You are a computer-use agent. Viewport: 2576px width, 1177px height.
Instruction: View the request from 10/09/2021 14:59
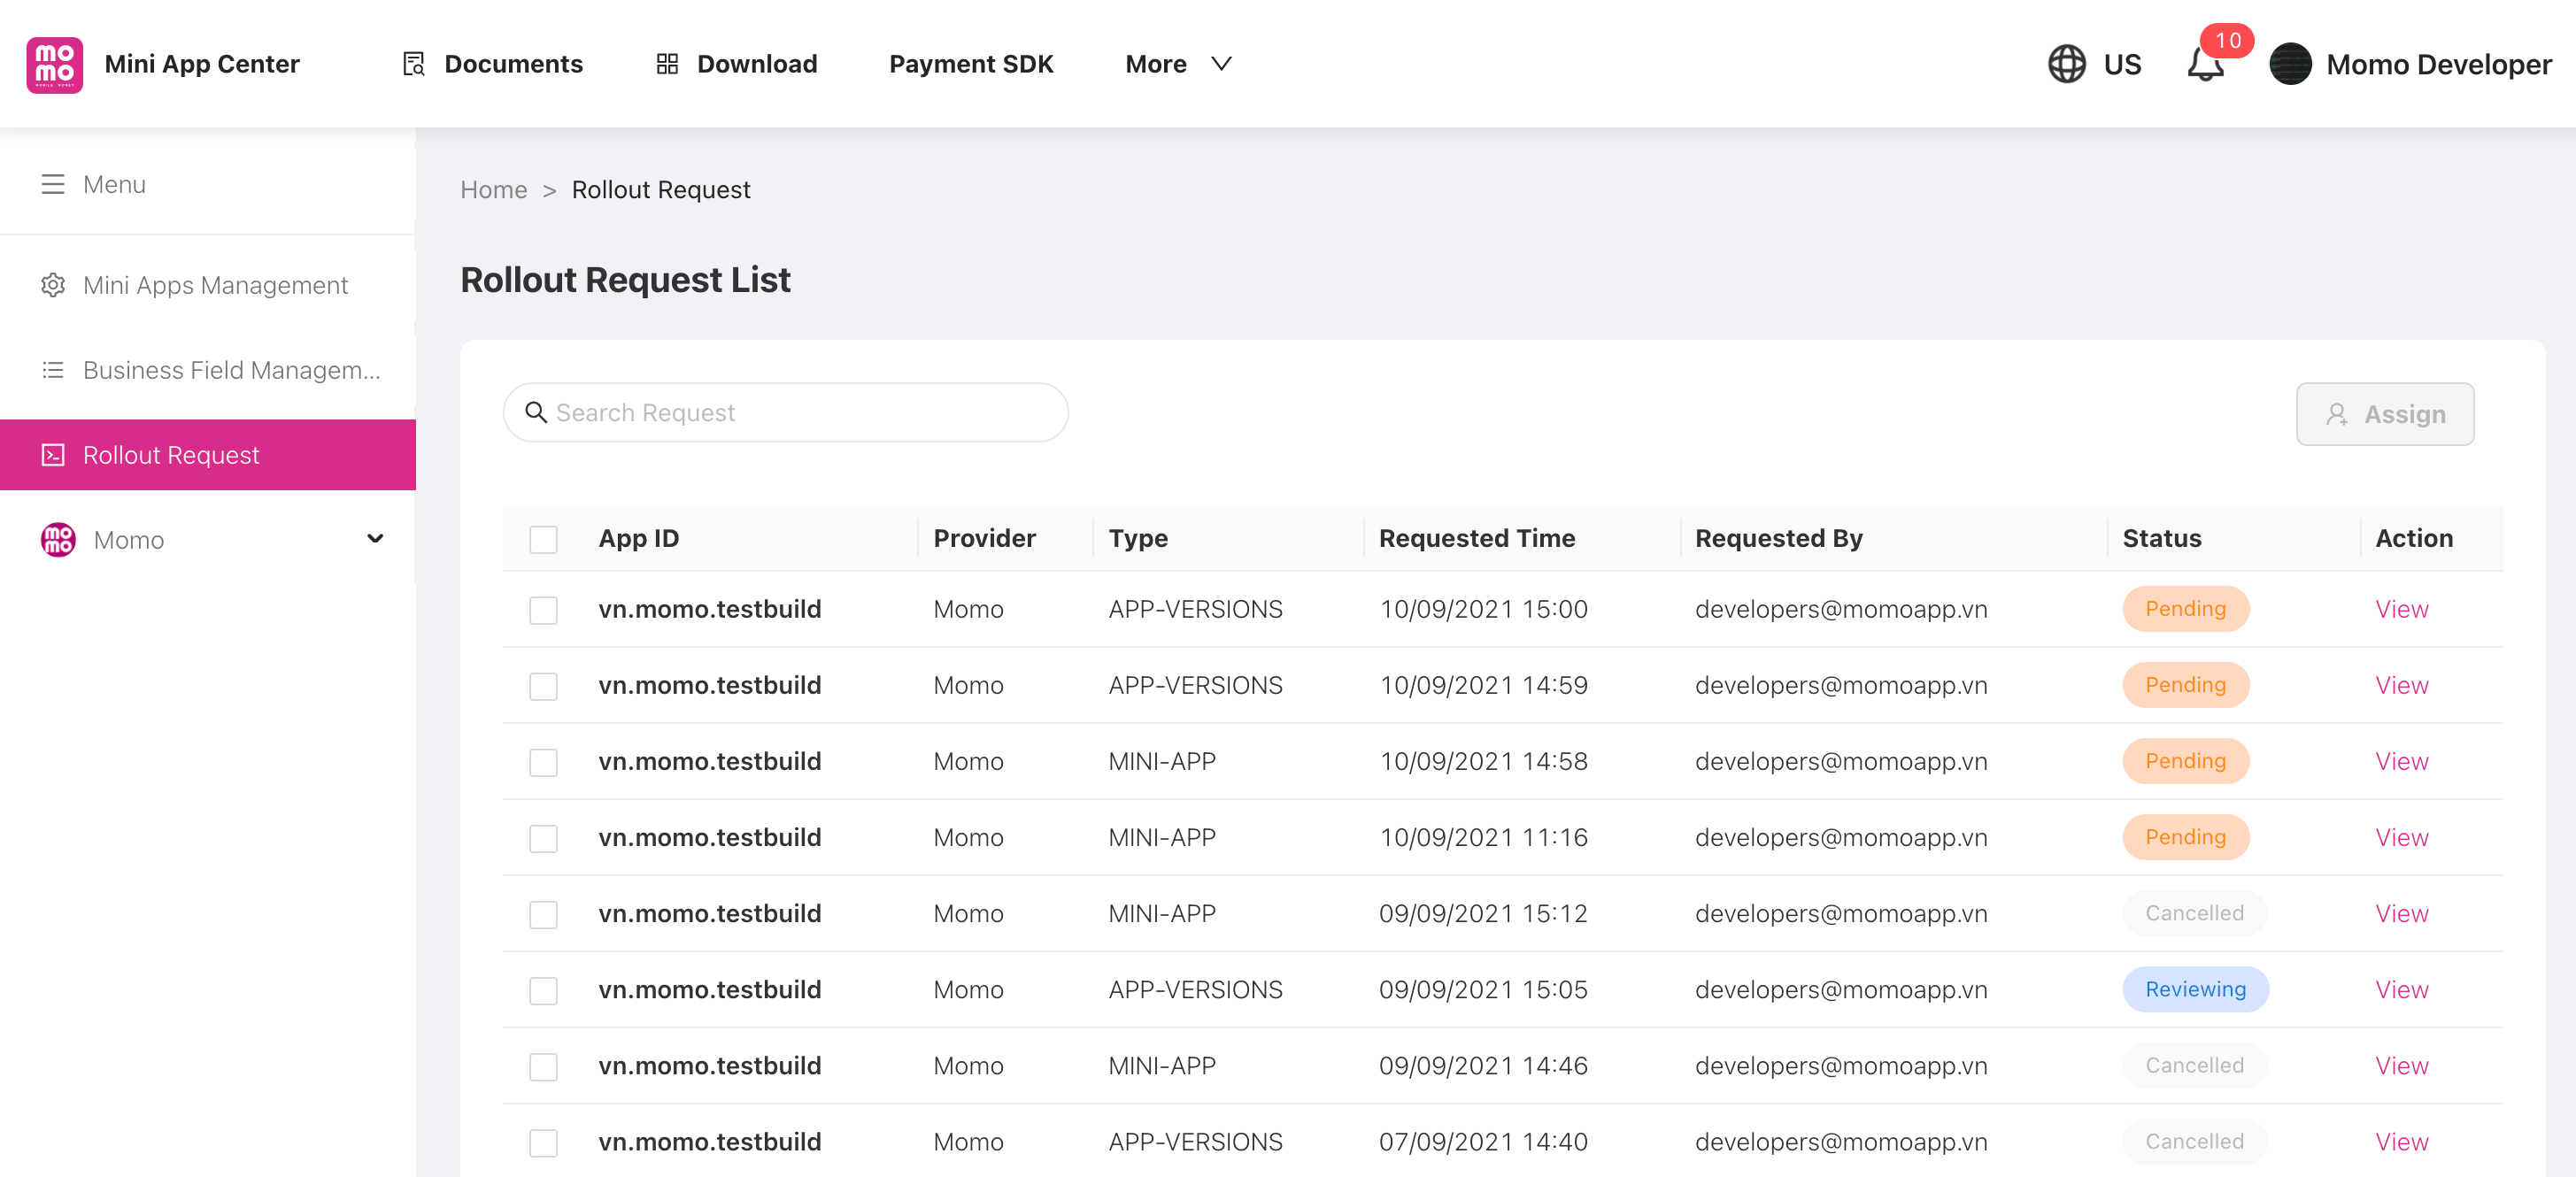coord(2401,685)
